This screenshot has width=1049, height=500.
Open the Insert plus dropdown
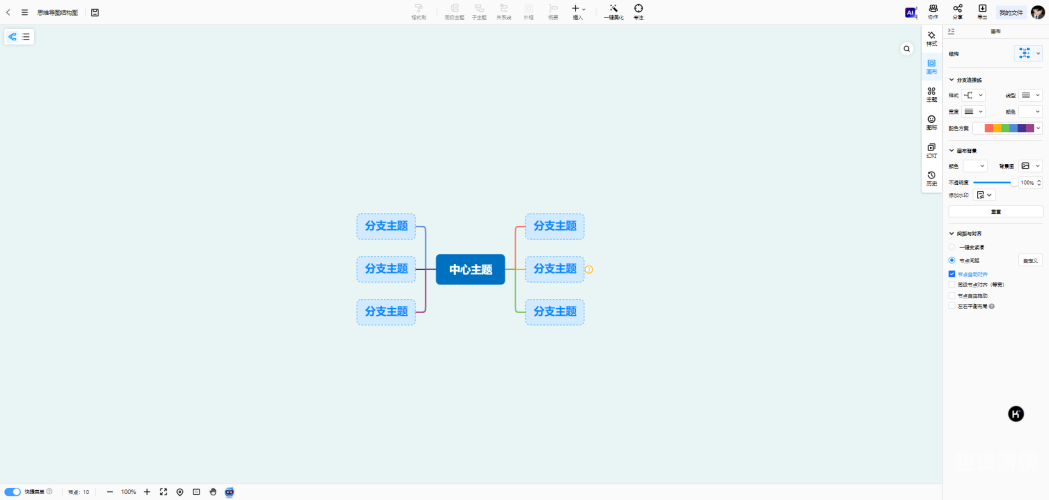(x=578, y=12)
